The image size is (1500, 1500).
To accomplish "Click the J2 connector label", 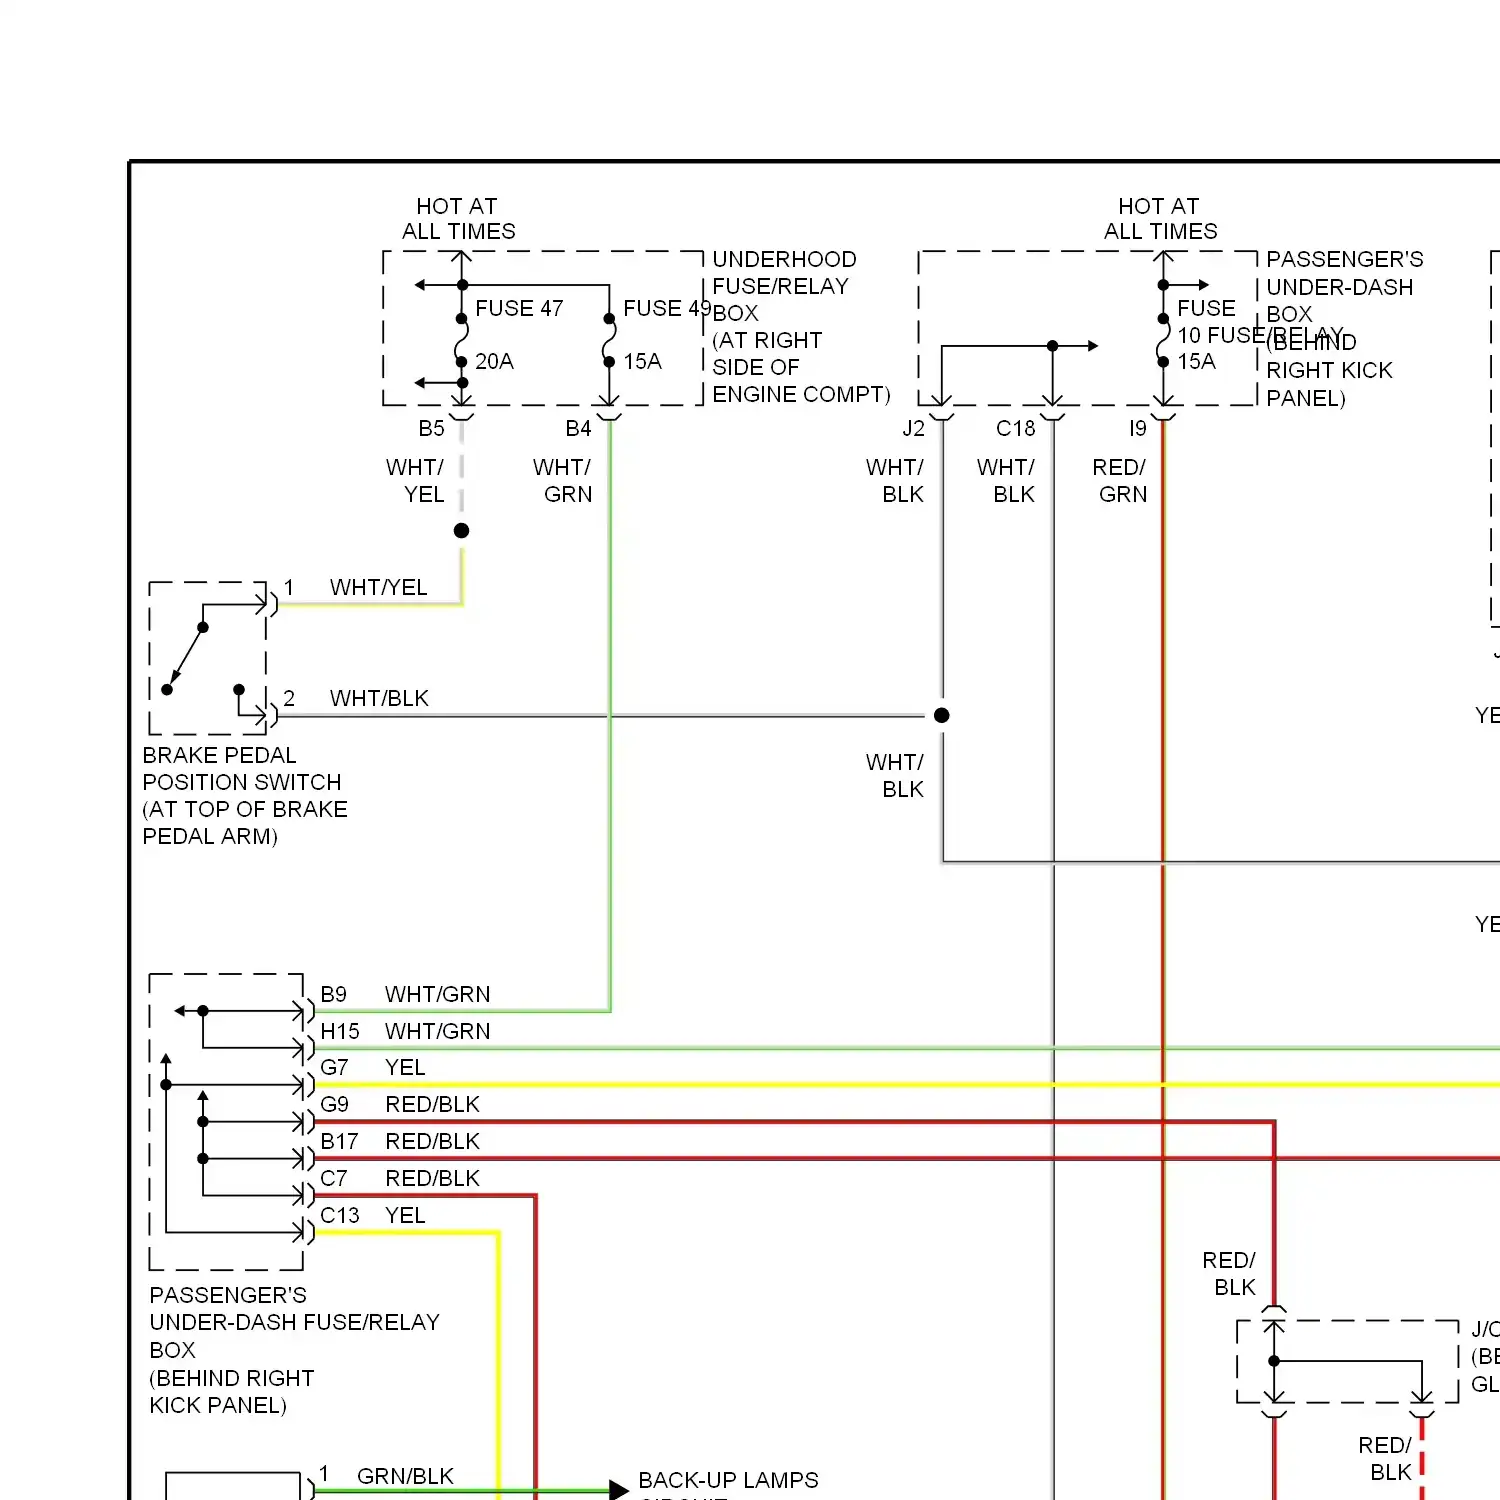I will click(913, 428).
